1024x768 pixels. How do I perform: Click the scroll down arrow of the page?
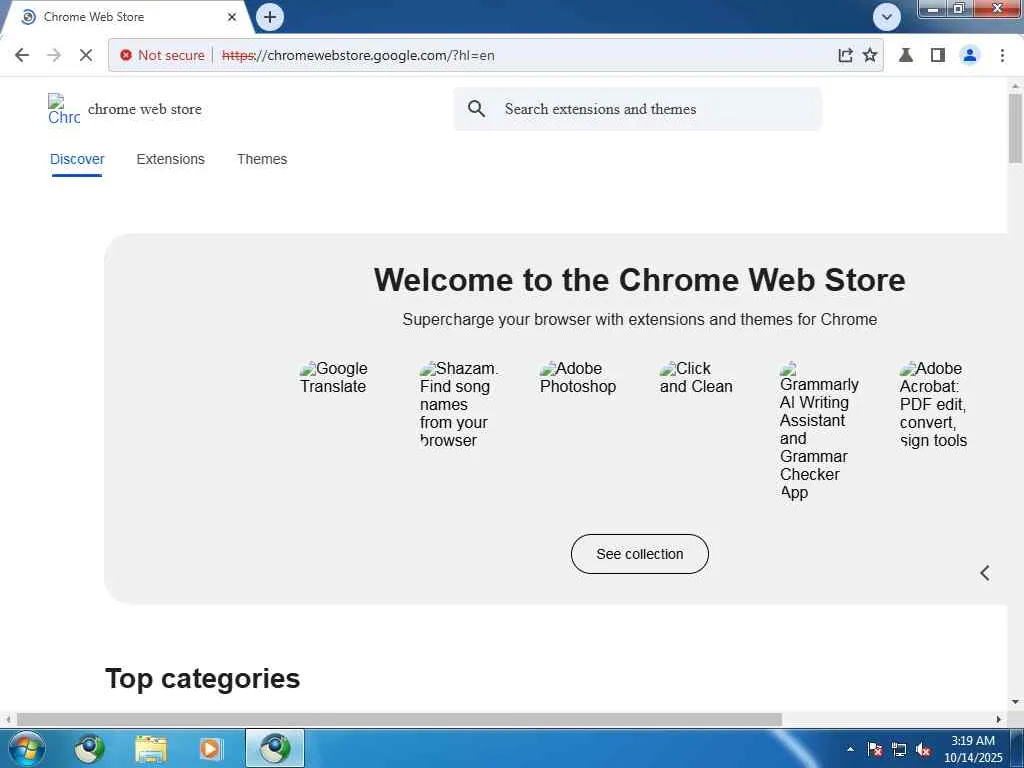click(1015, 703)
